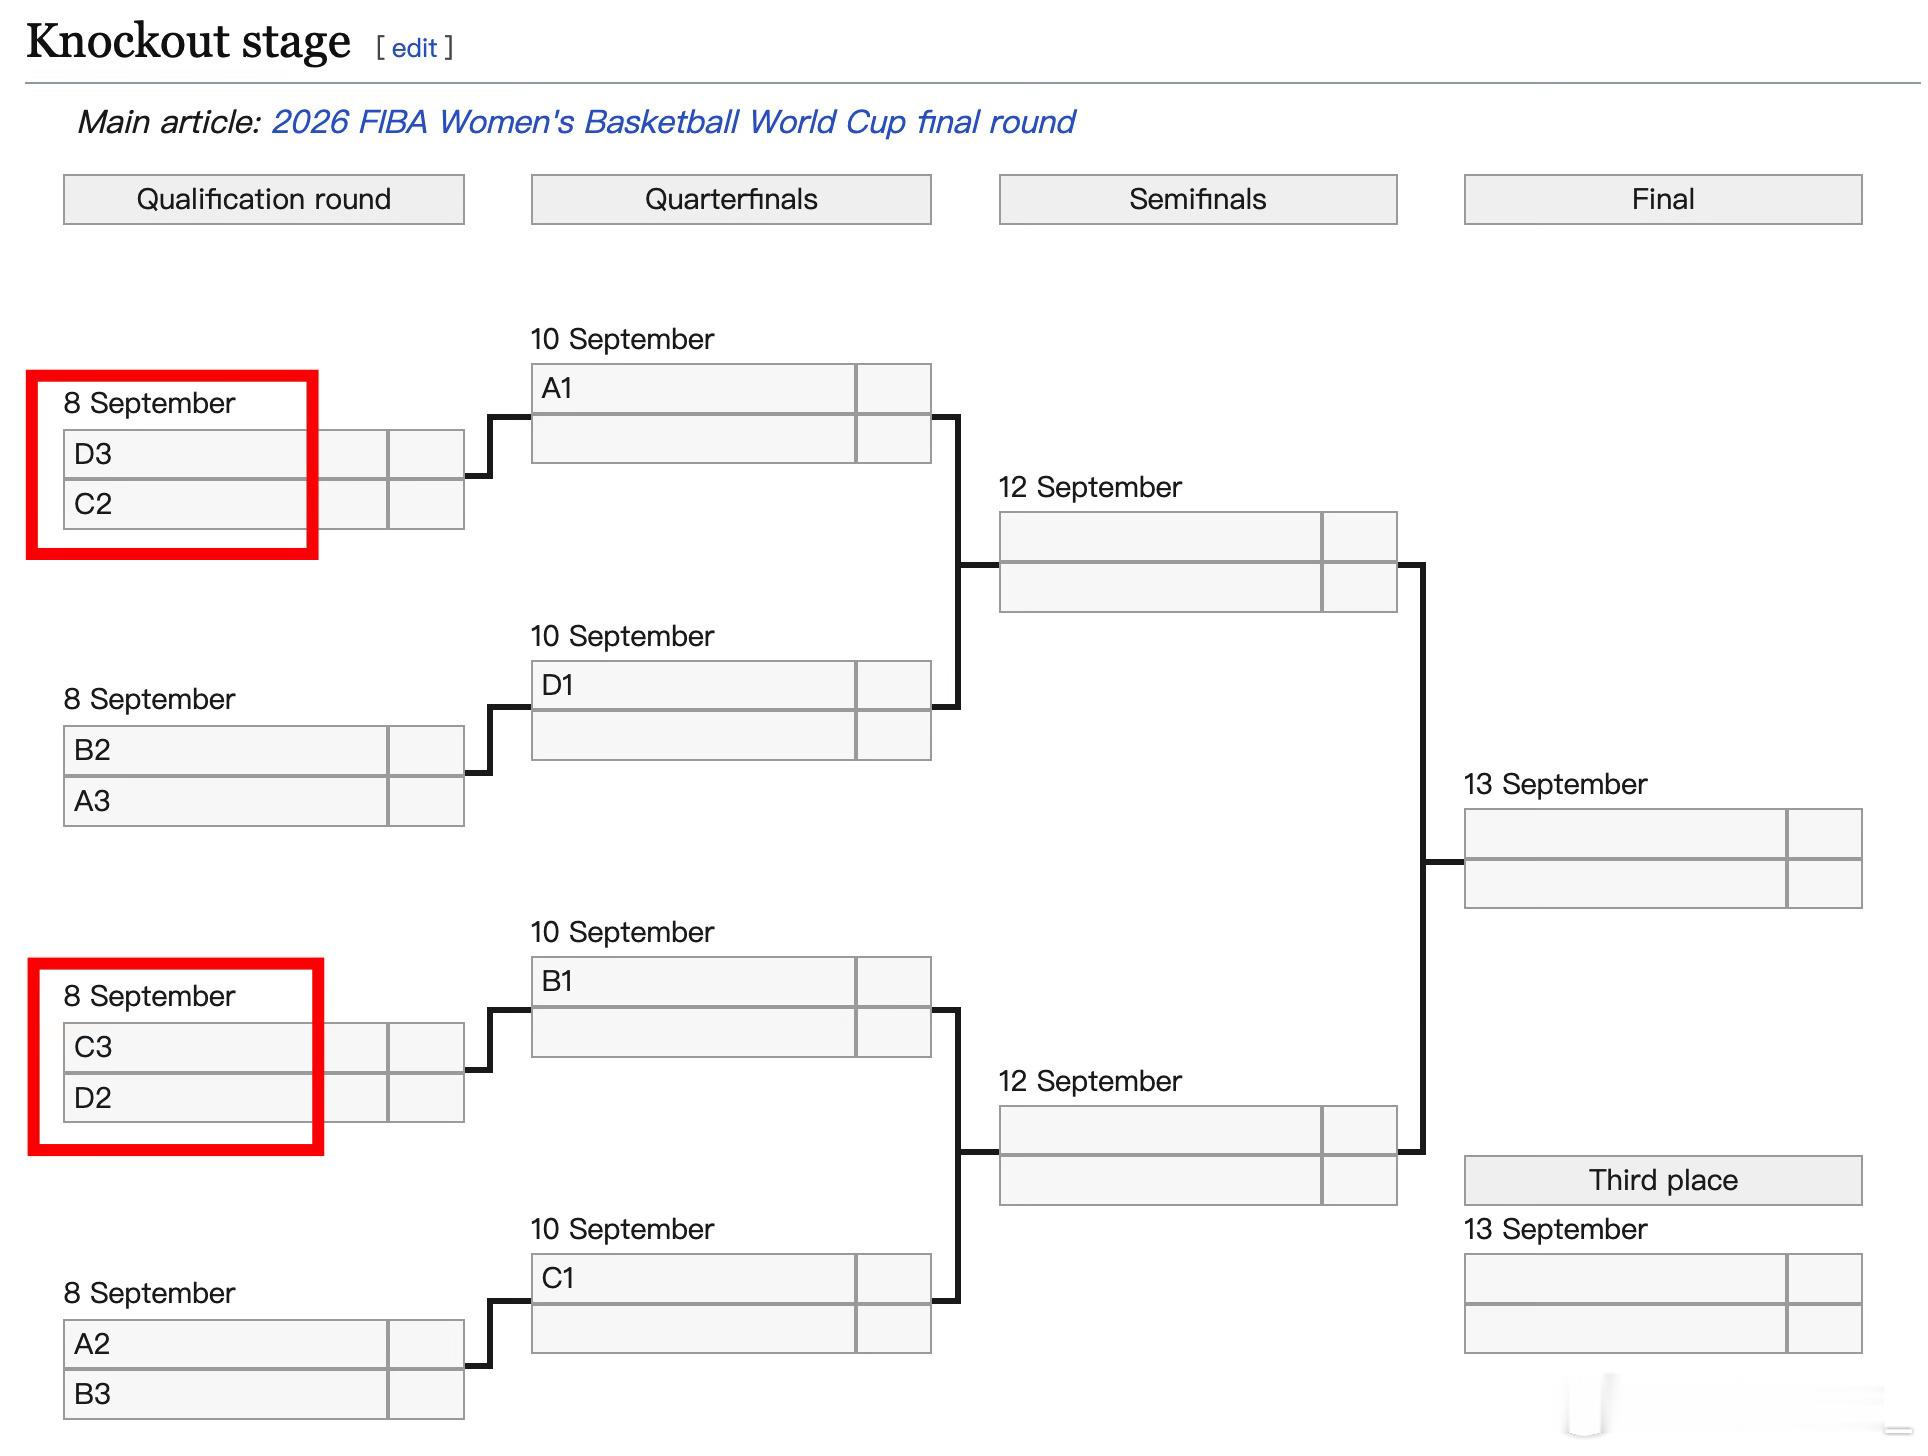
Task: Click the C1 quarterfinal cell
Action: (x=692, y=1278)
